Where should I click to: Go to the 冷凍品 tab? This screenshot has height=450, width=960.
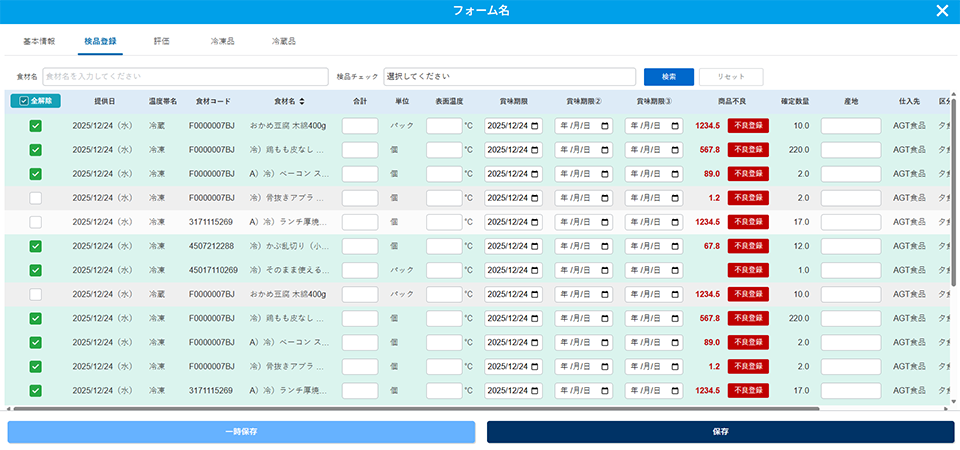click(x=222, y=42)
